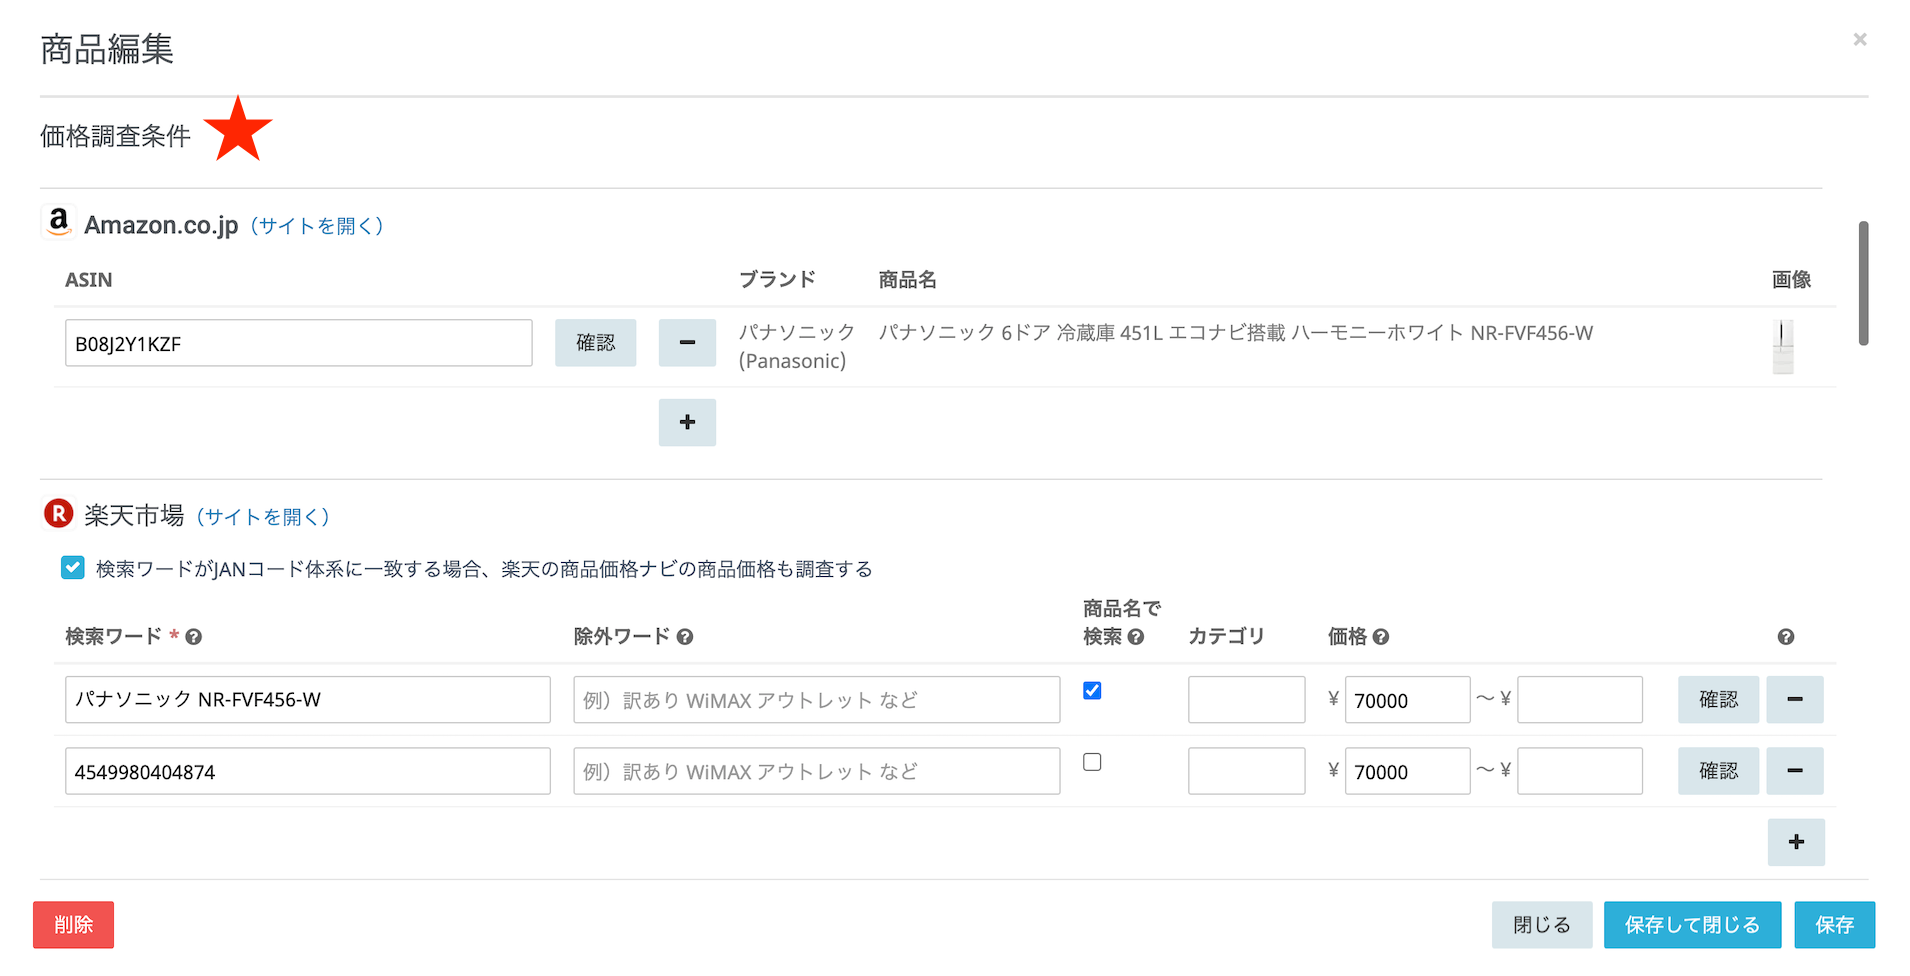Click the vertical scrollbar on the right

pyautogui.click(x=1863, y=283)
